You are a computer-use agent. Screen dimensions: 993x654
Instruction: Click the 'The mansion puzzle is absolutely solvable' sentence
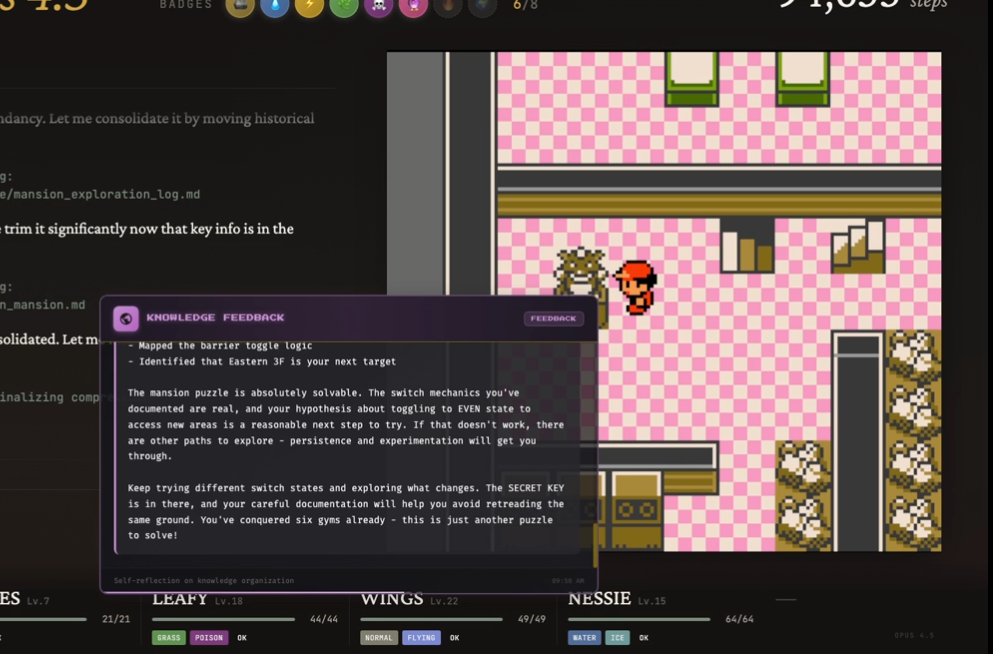[246, 393]
